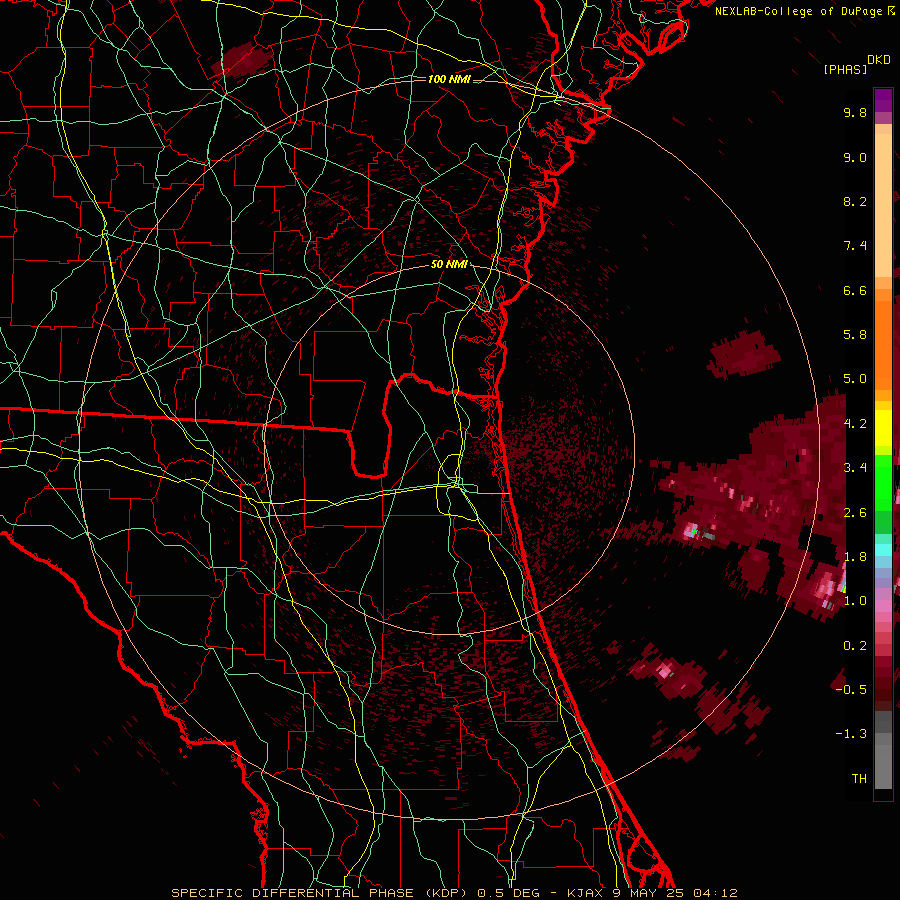Pick the bright yellow band of the color scale
This screenshot has height=900, width=900.
(x=883, y=428)
